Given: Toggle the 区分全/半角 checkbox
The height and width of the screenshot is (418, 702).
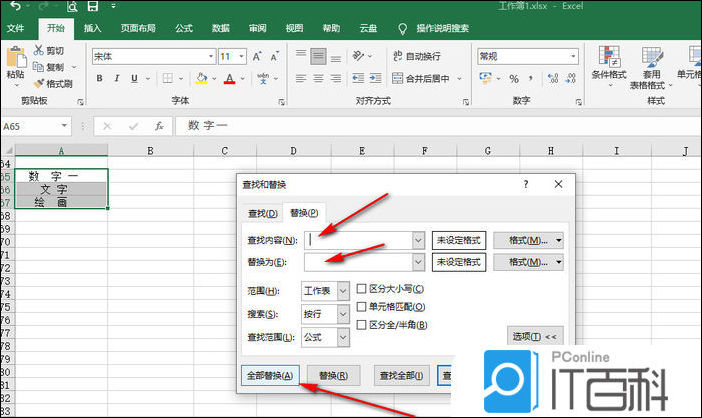Looking at the screenshot, I should pyautogui.click(x=363, y=325).
